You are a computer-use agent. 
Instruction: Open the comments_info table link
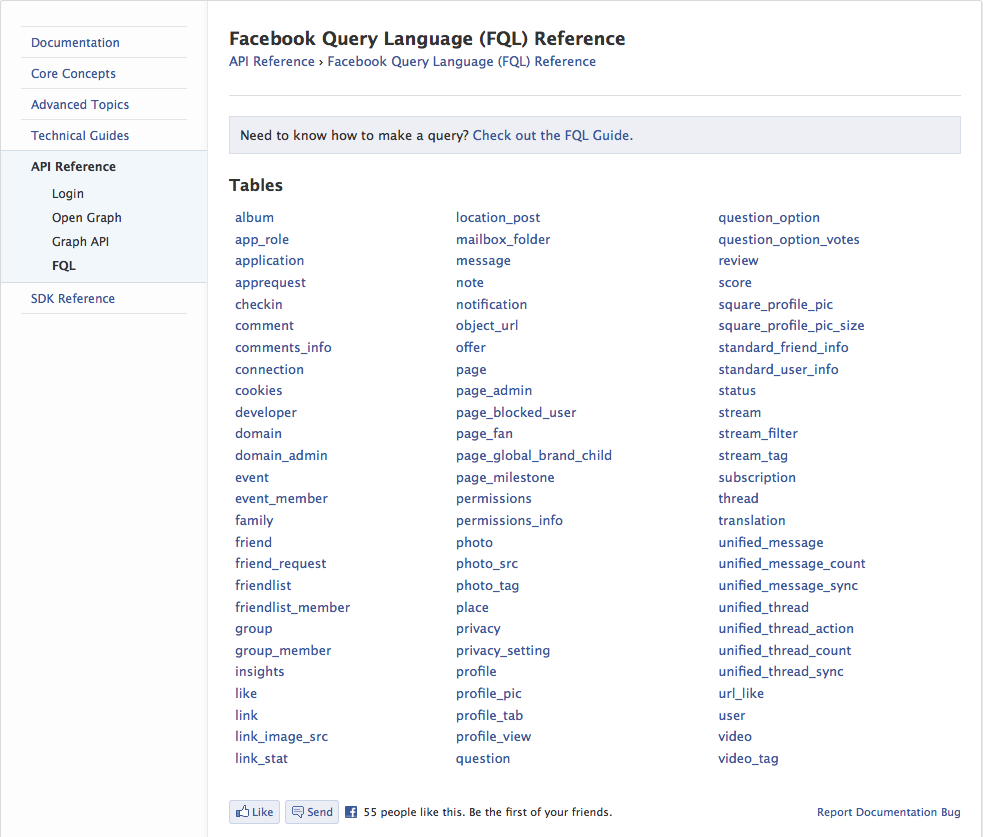(283, 347)
